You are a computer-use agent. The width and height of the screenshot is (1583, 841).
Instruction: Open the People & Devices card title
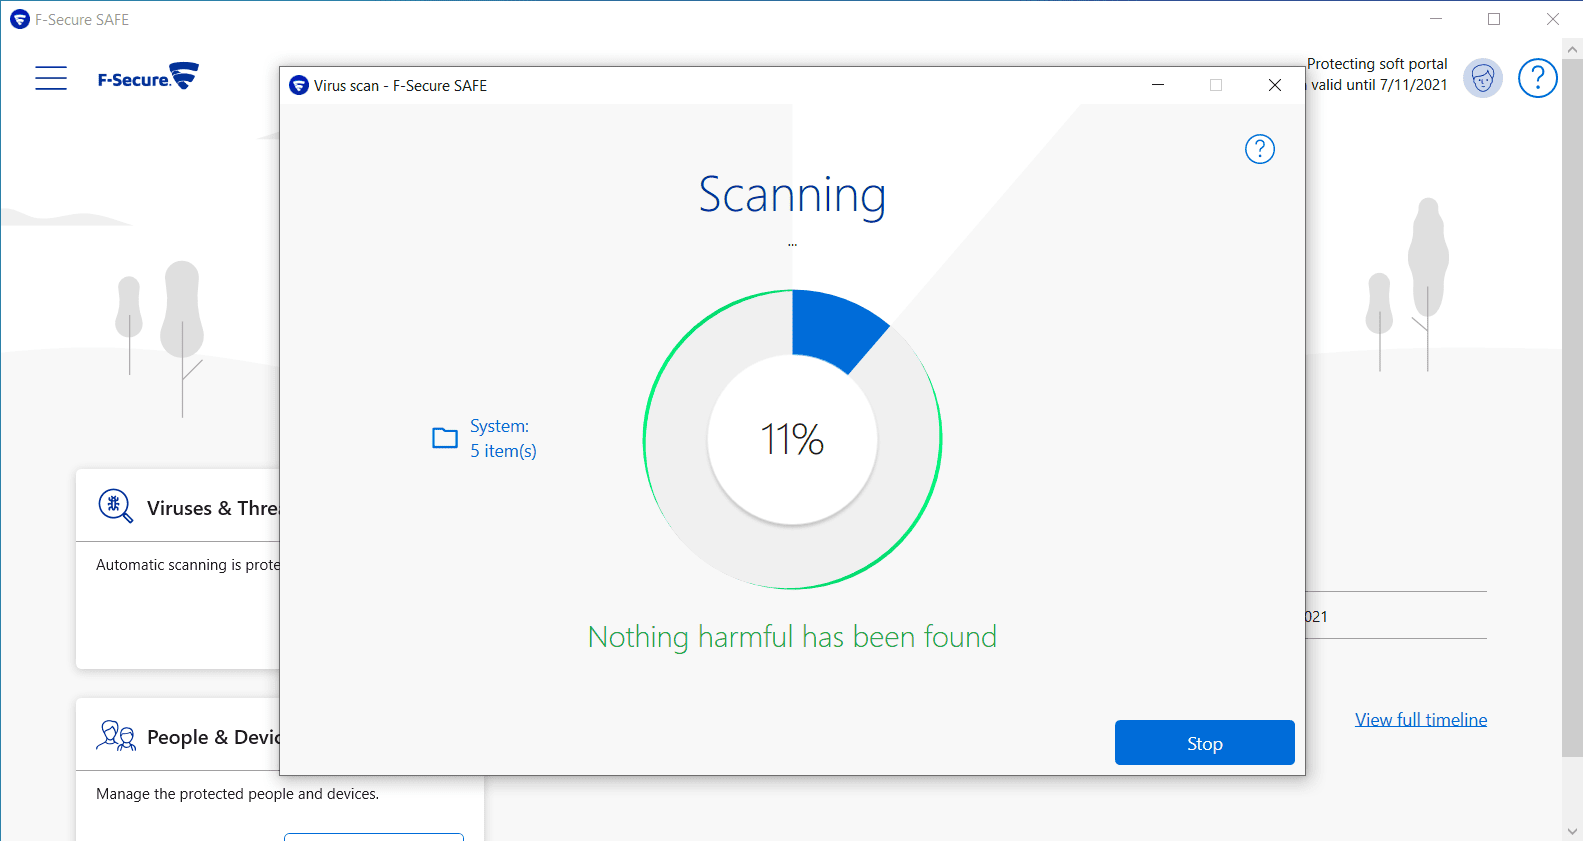pyautogui.click(x=214, y=737)
